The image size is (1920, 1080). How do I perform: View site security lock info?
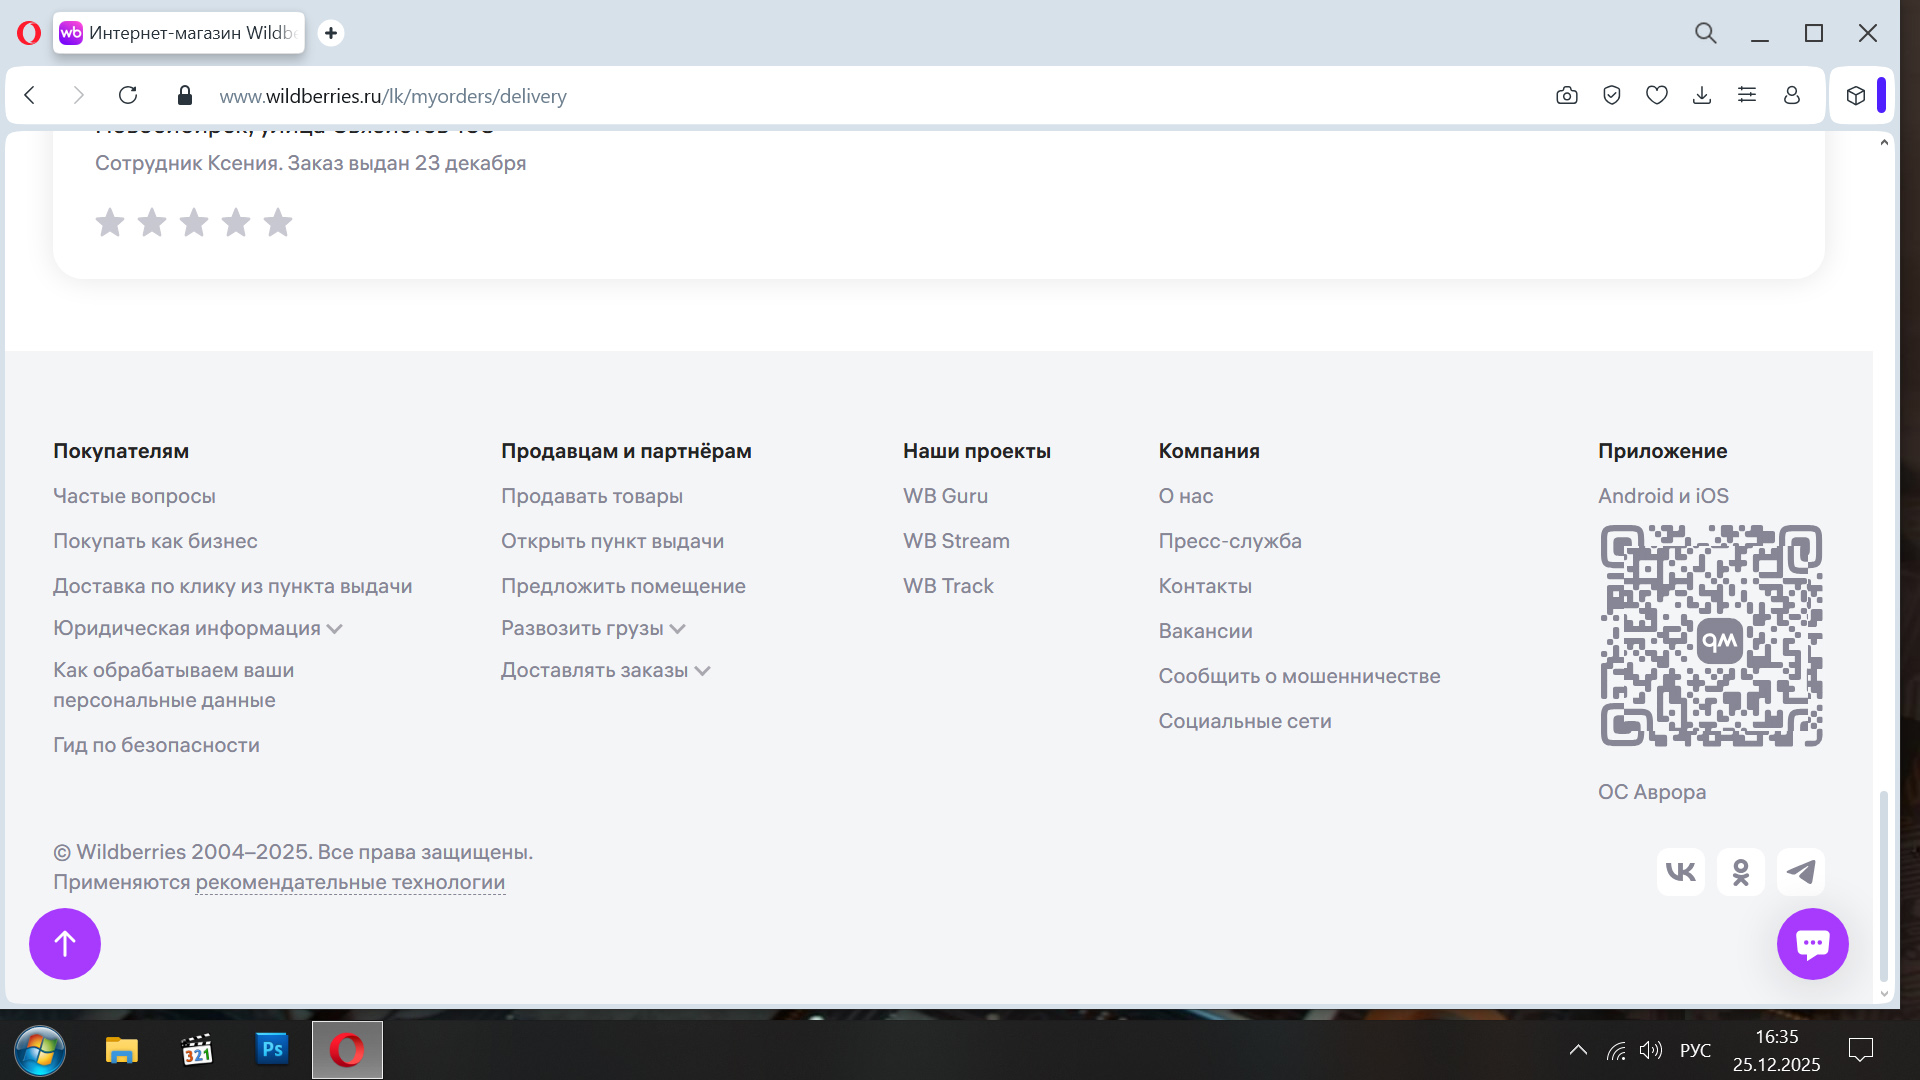tap(184, 96)
